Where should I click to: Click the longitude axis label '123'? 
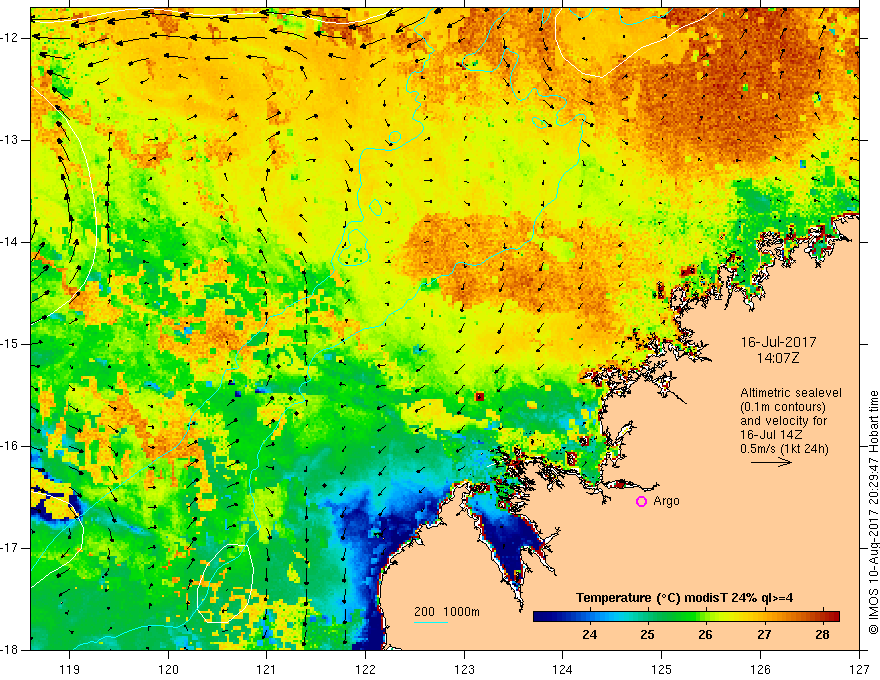coord(464,669)
